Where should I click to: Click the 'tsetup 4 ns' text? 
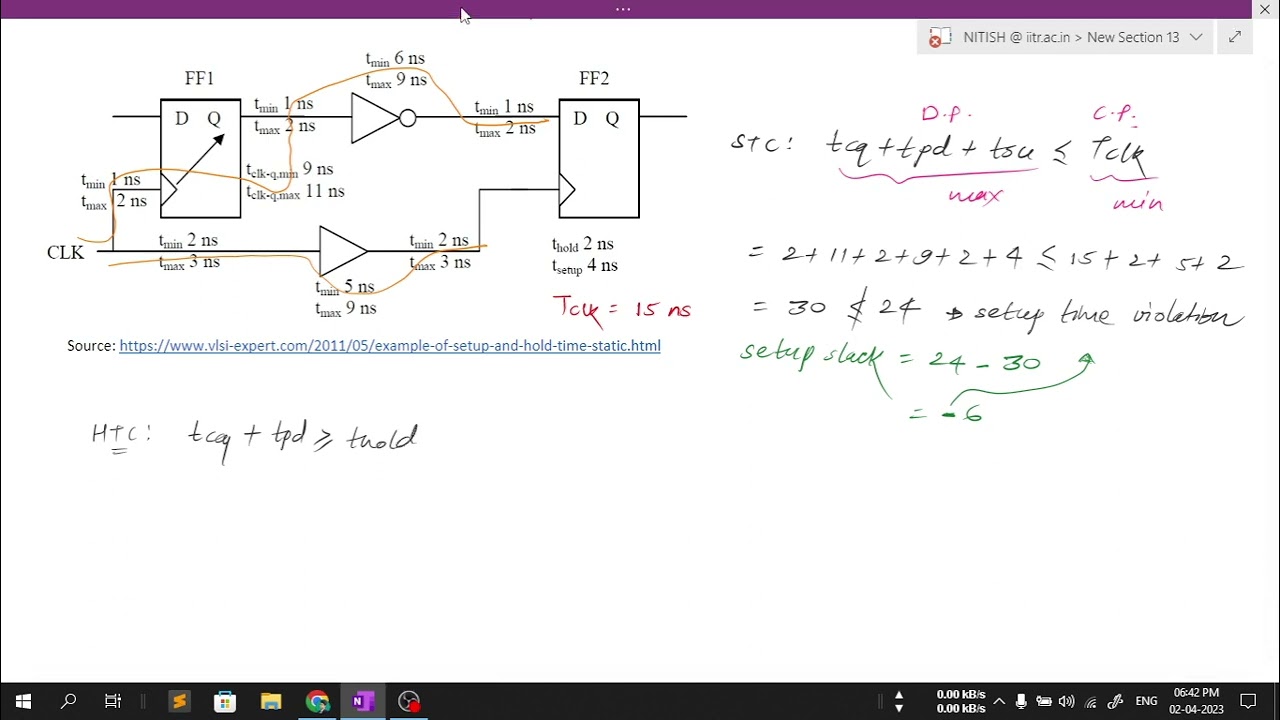click(585, 266)
